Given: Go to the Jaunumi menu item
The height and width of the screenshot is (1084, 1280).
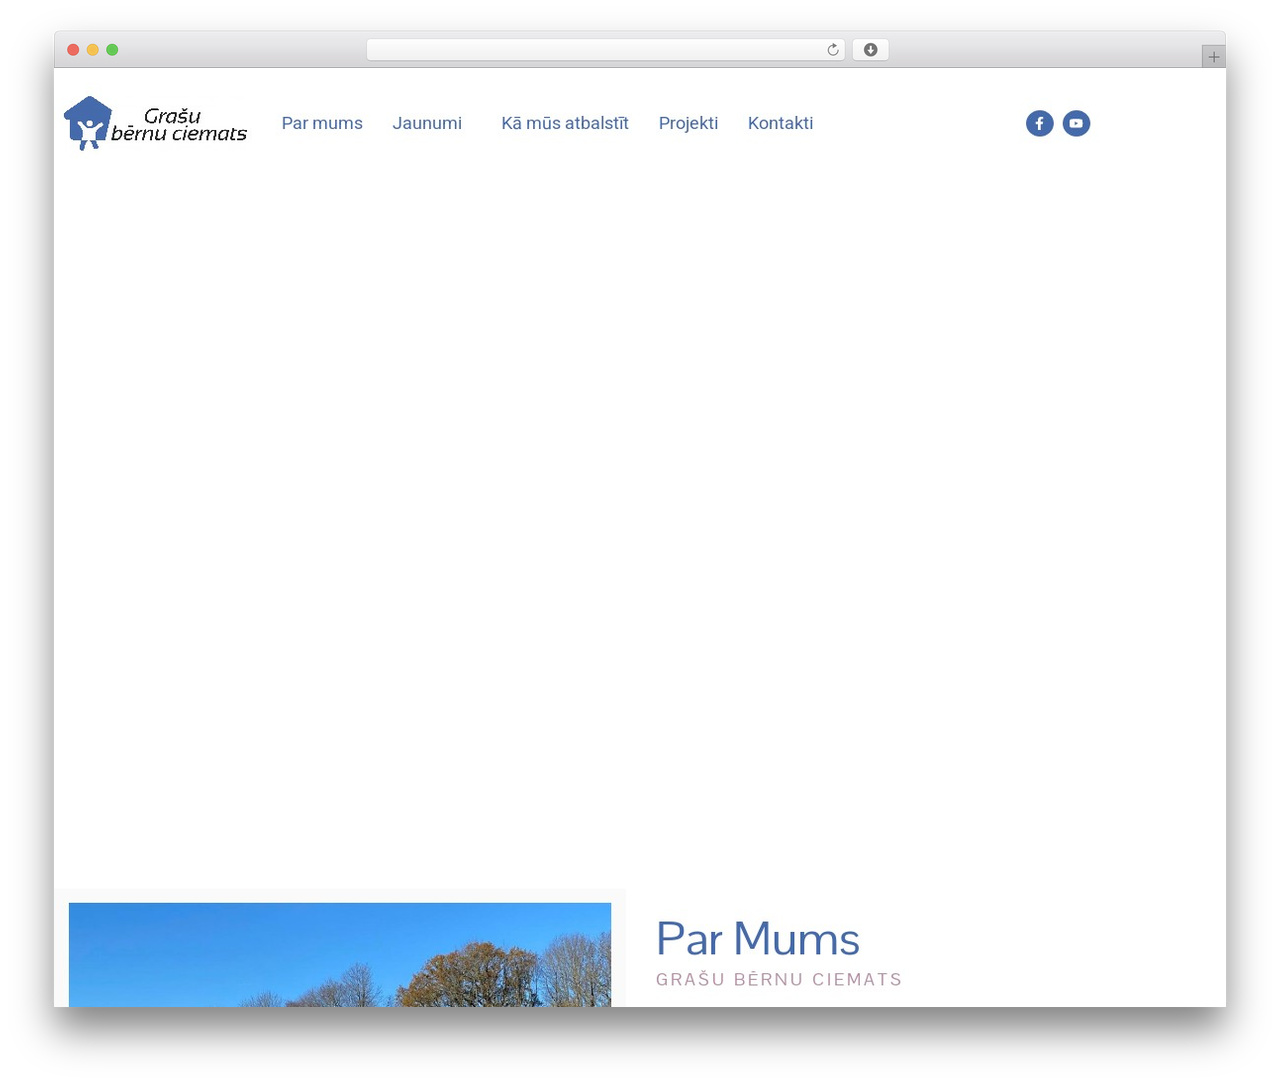Looking at the screenshot, I should (x=427, y=123).
